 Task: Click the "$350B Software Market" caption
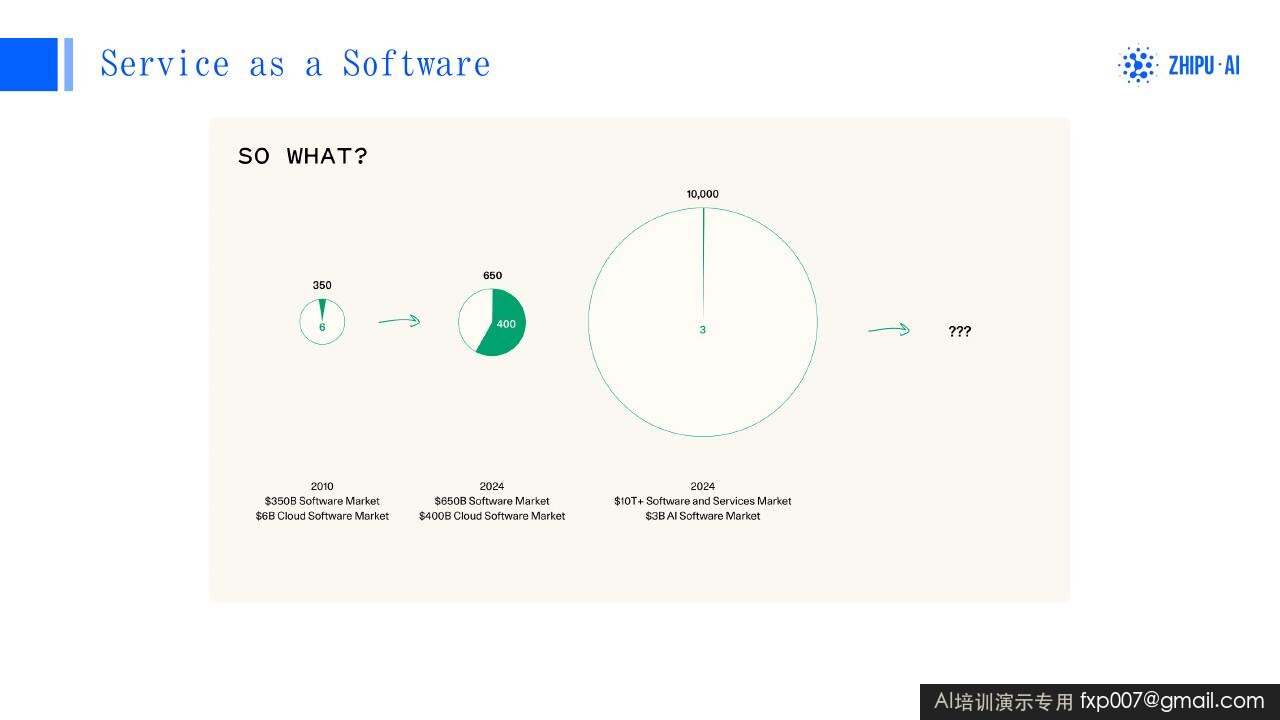322,501
